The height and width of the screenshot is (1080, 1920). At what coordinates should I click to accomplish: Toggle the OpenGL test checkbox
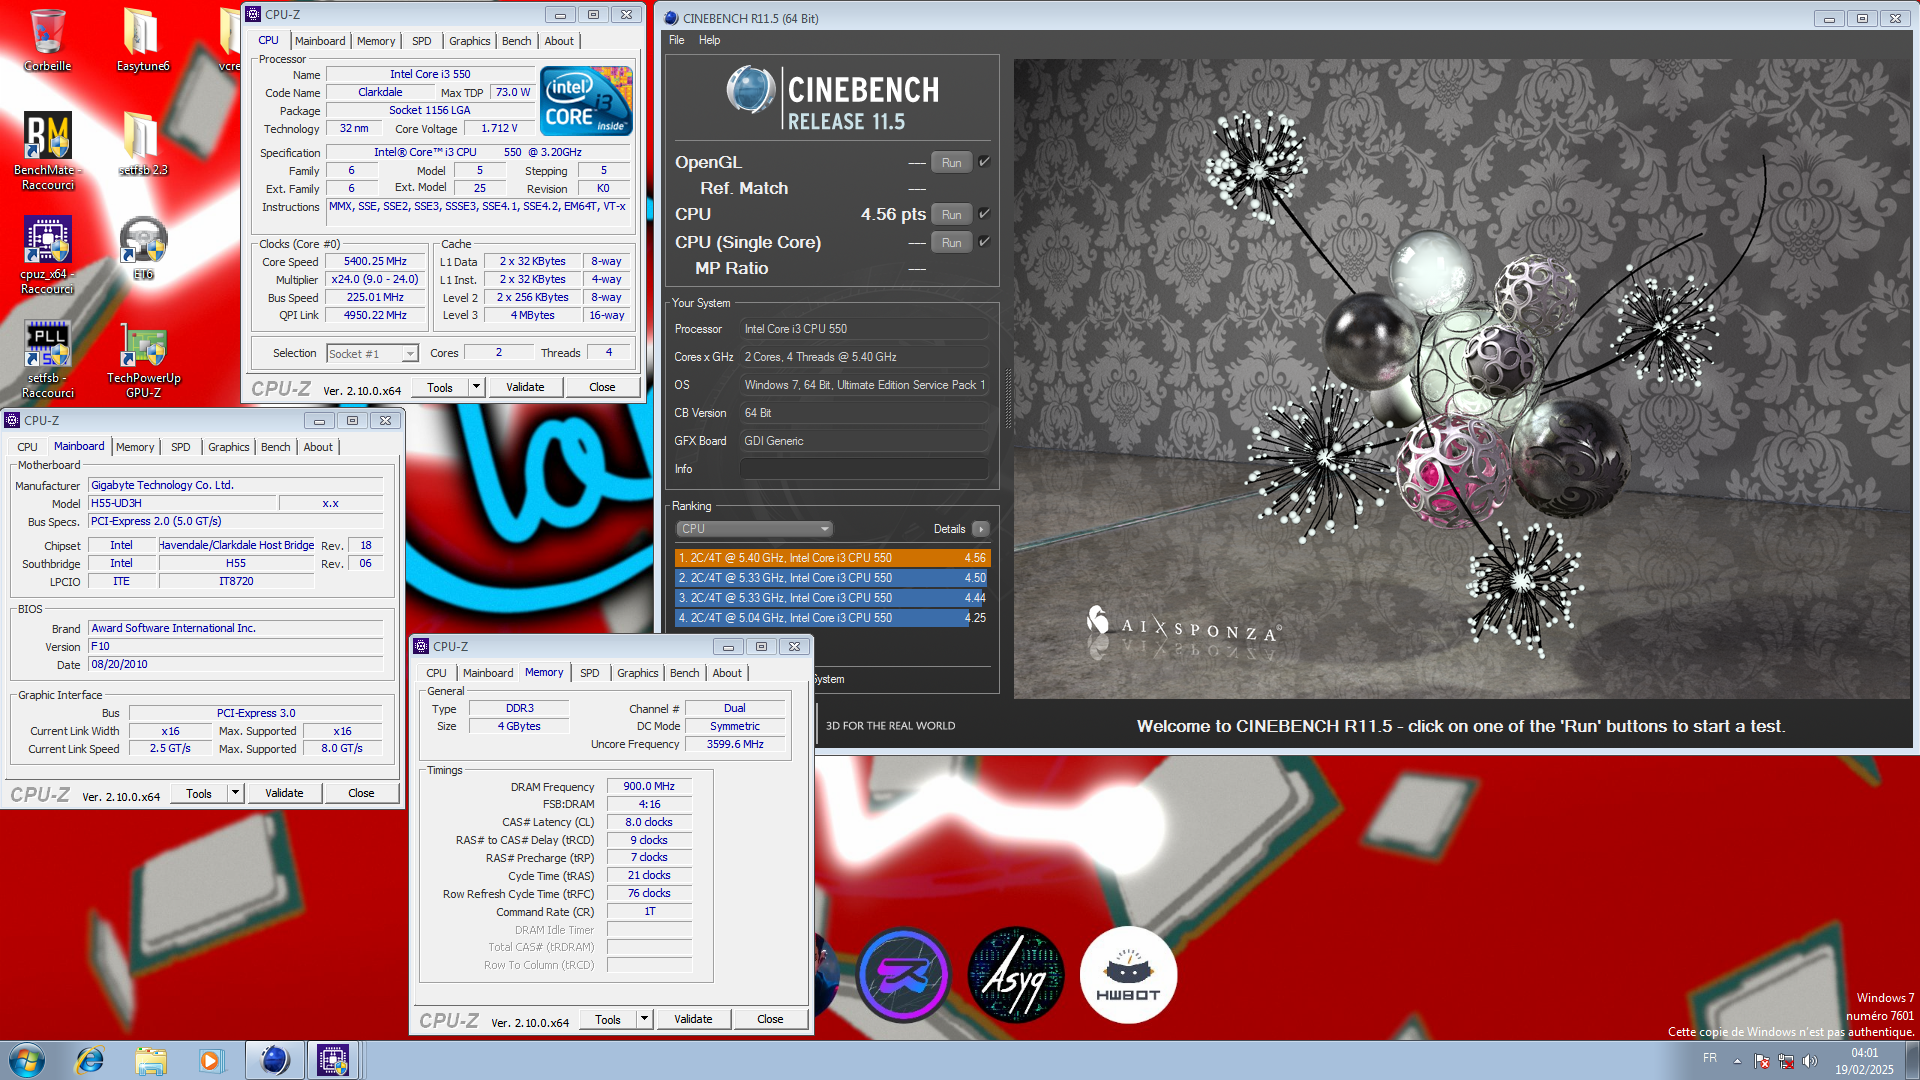[984, 162]
